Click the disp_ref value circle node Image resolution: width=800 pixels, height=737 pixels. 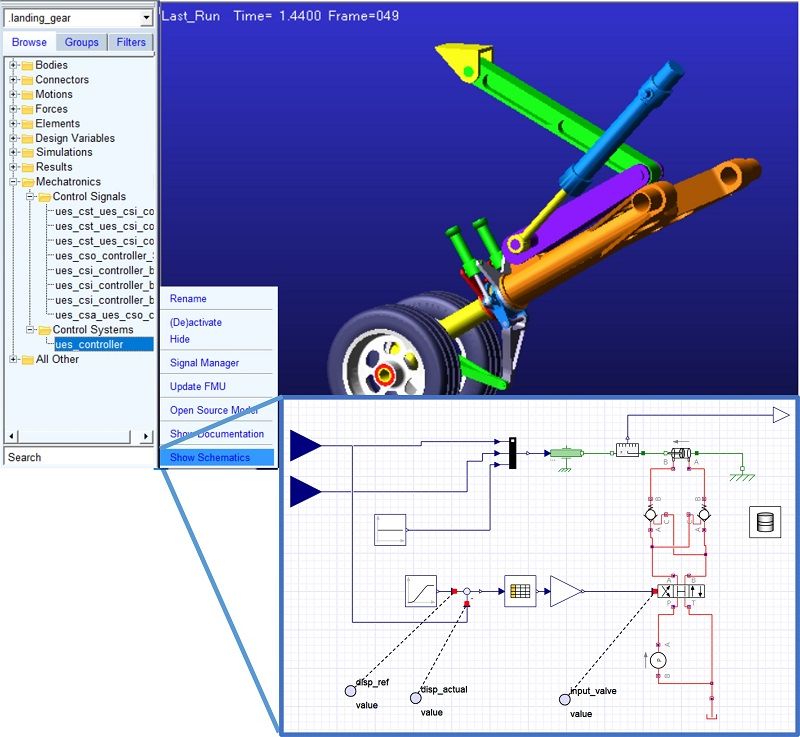click(351, 691)
